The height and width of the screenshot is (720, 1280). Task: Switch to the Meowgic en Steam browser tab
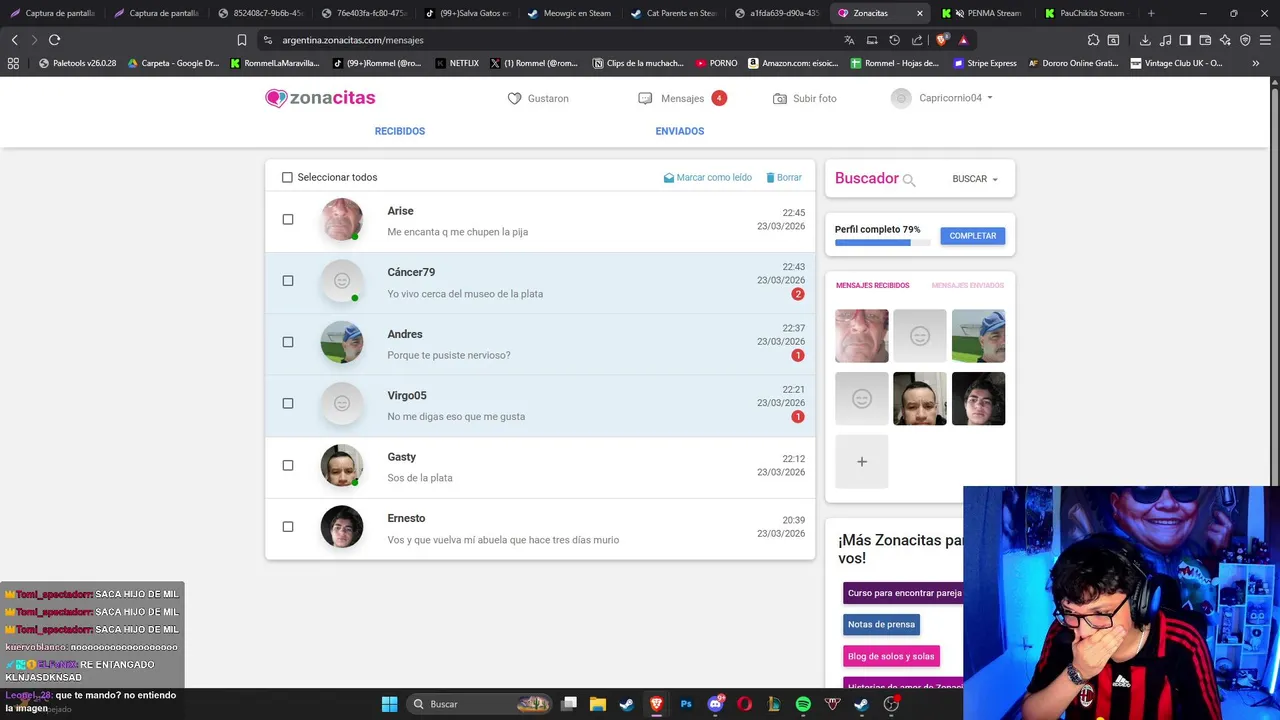pos(570,13)
